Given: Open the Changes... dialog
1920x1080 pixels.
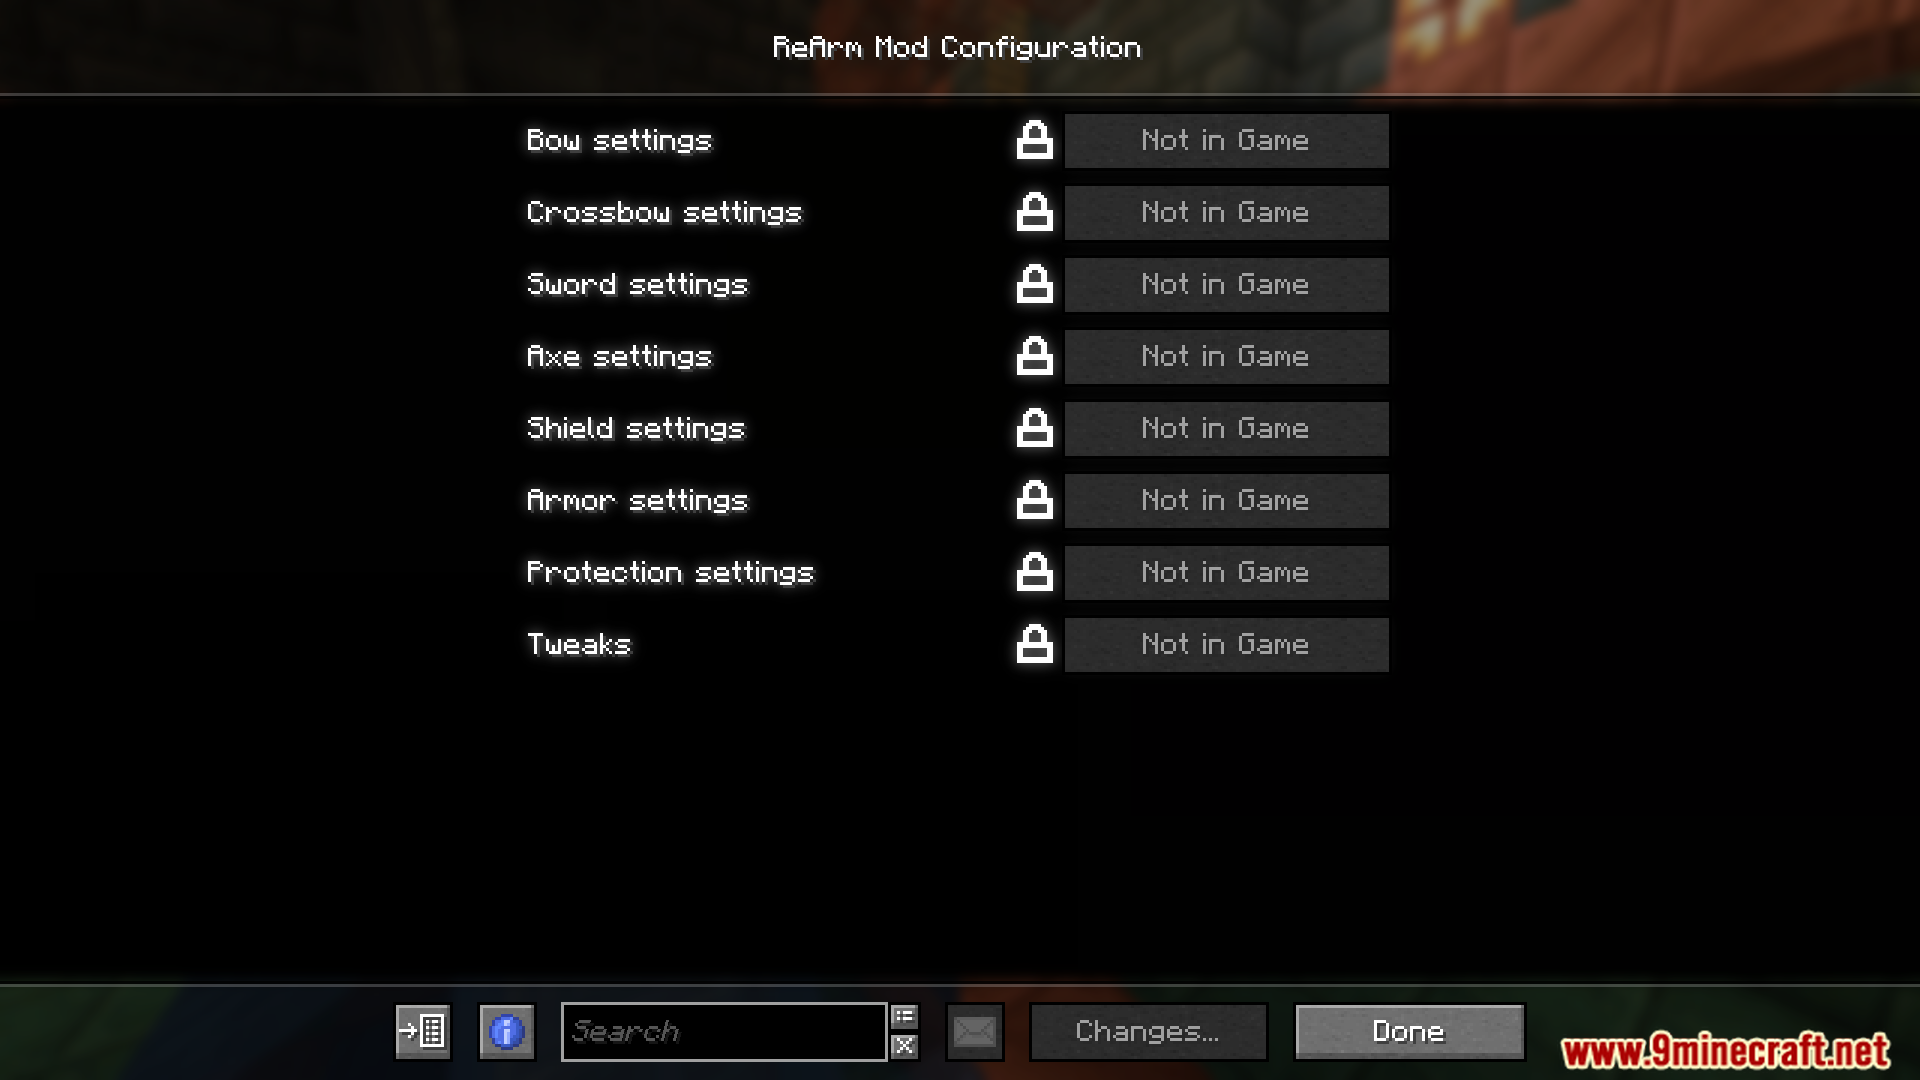Looking at the screenshot, I should click(x=1148, y=1031).
